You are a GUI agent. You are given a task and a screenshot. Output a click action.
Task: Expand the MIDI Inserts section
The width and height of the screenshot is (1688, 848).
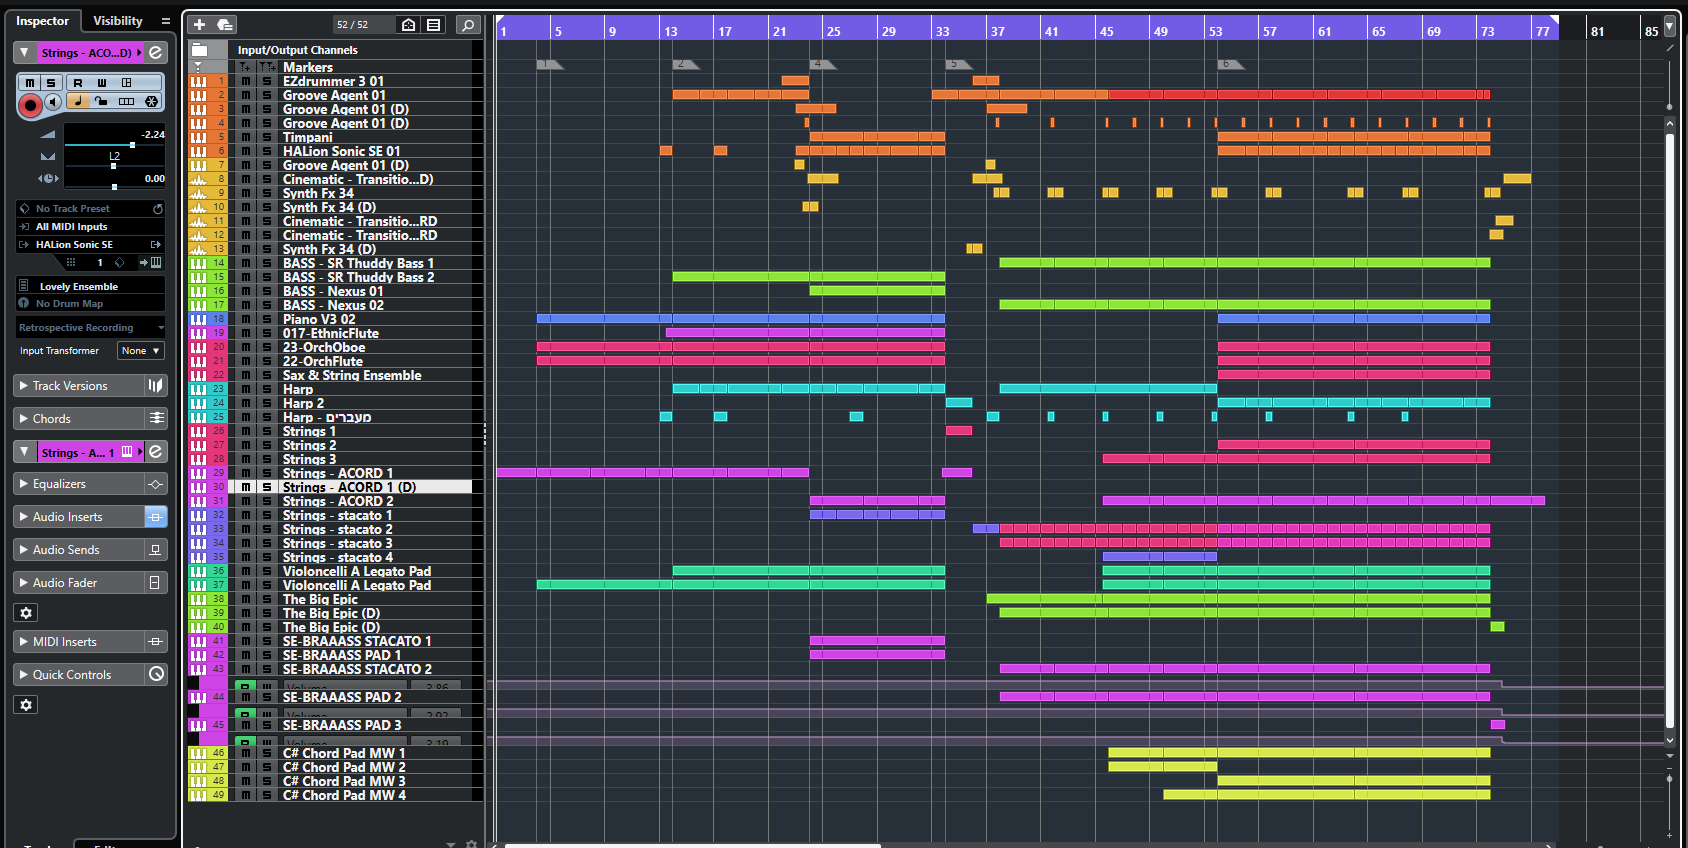tap(24, 641)
